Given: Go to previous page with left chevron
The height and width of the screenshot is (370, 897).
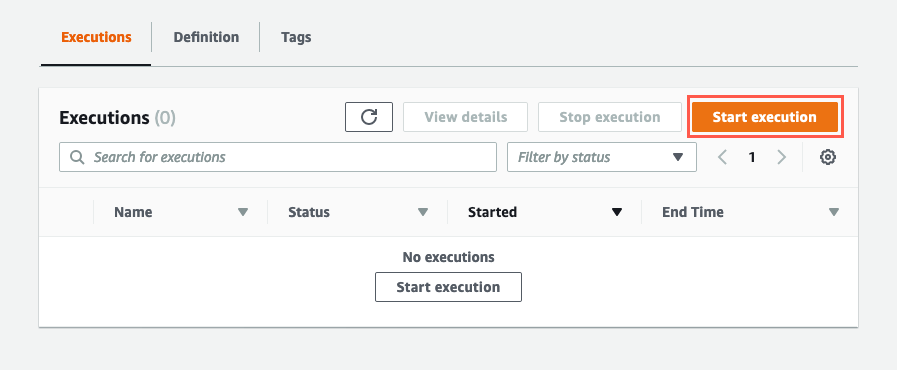Looking at the screenshot, I should (x=723, y=157).
